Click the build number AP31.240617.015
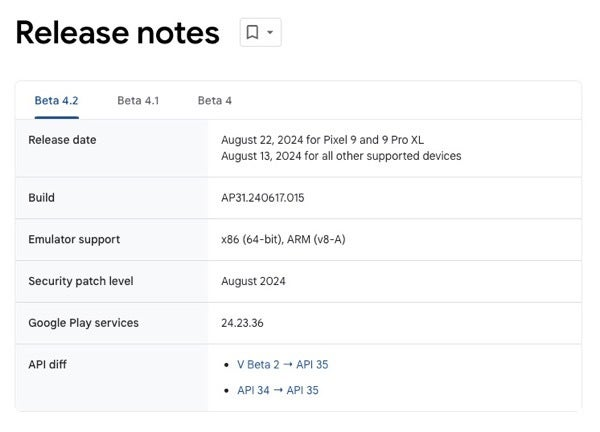This screenshot has width=600, height=432. click(263, 198)
